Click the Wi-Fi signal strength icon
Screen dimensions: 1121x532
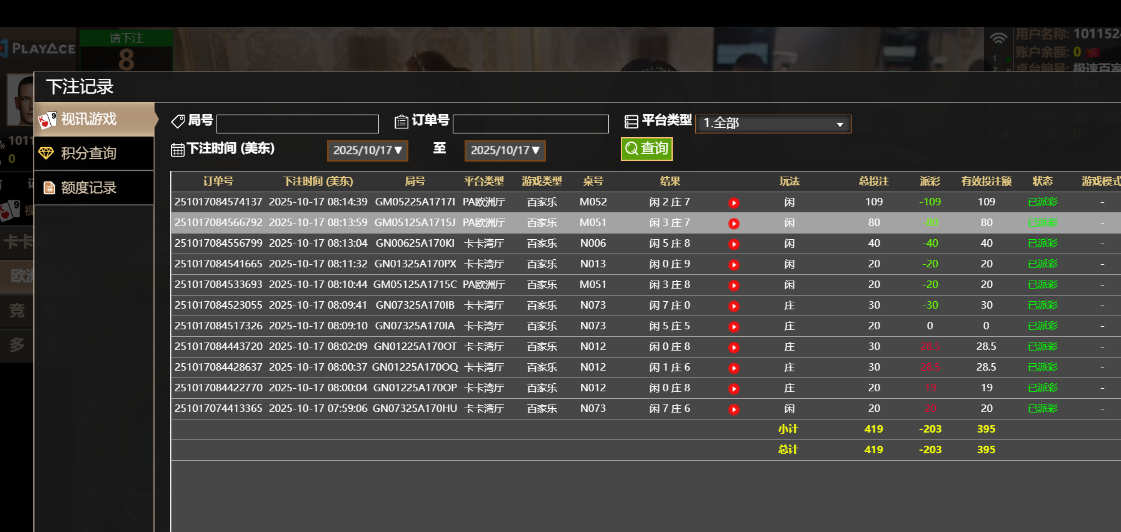coord(998,38)
